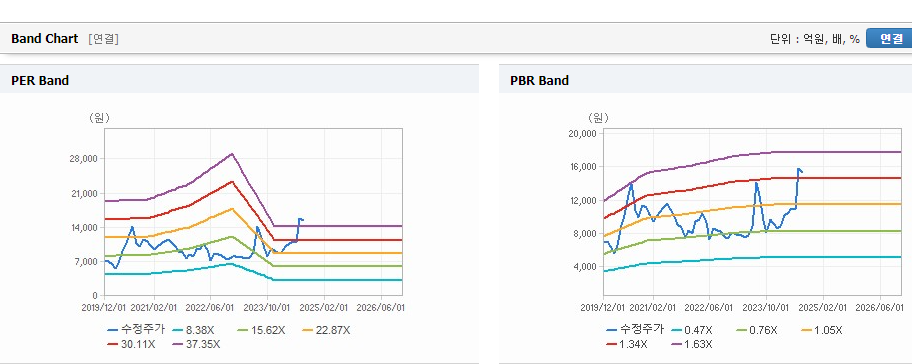The height and width of the screenshot is (364, 912).
Task: Toggle the 22.87X legend entry
Action: (326, 330)
